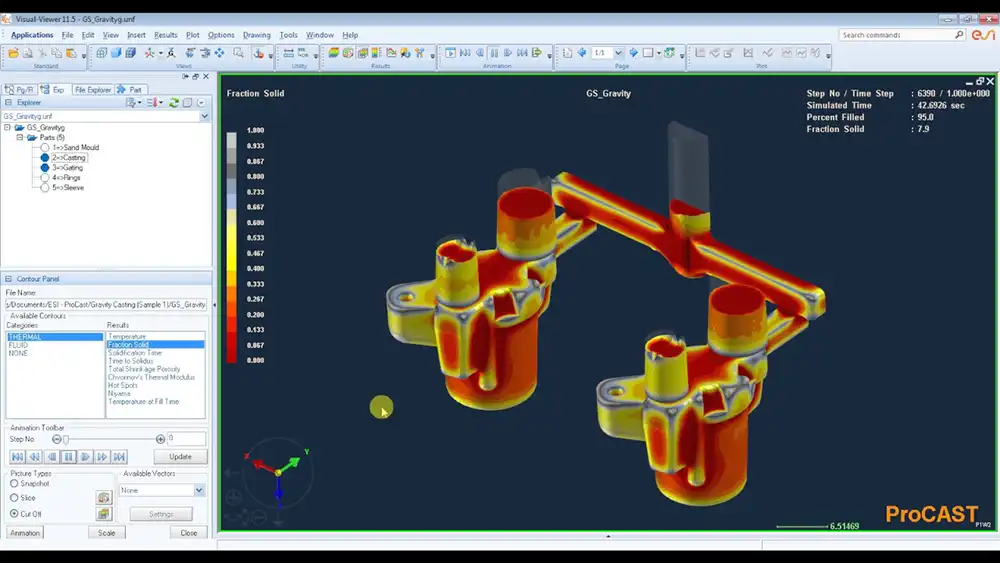Select the shaded solid view icon
Screen dimensions: 1000x563
[116, 54]
